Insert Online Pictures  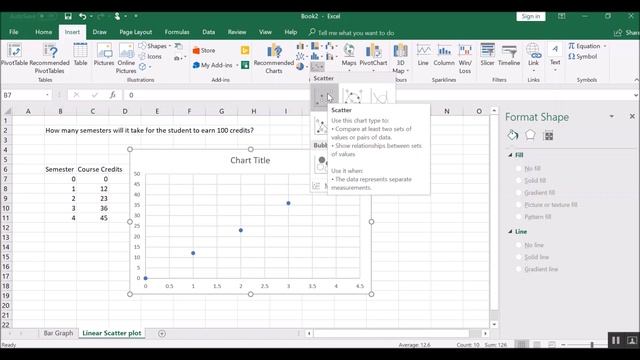pyautogui.click(x=126, y=58)
